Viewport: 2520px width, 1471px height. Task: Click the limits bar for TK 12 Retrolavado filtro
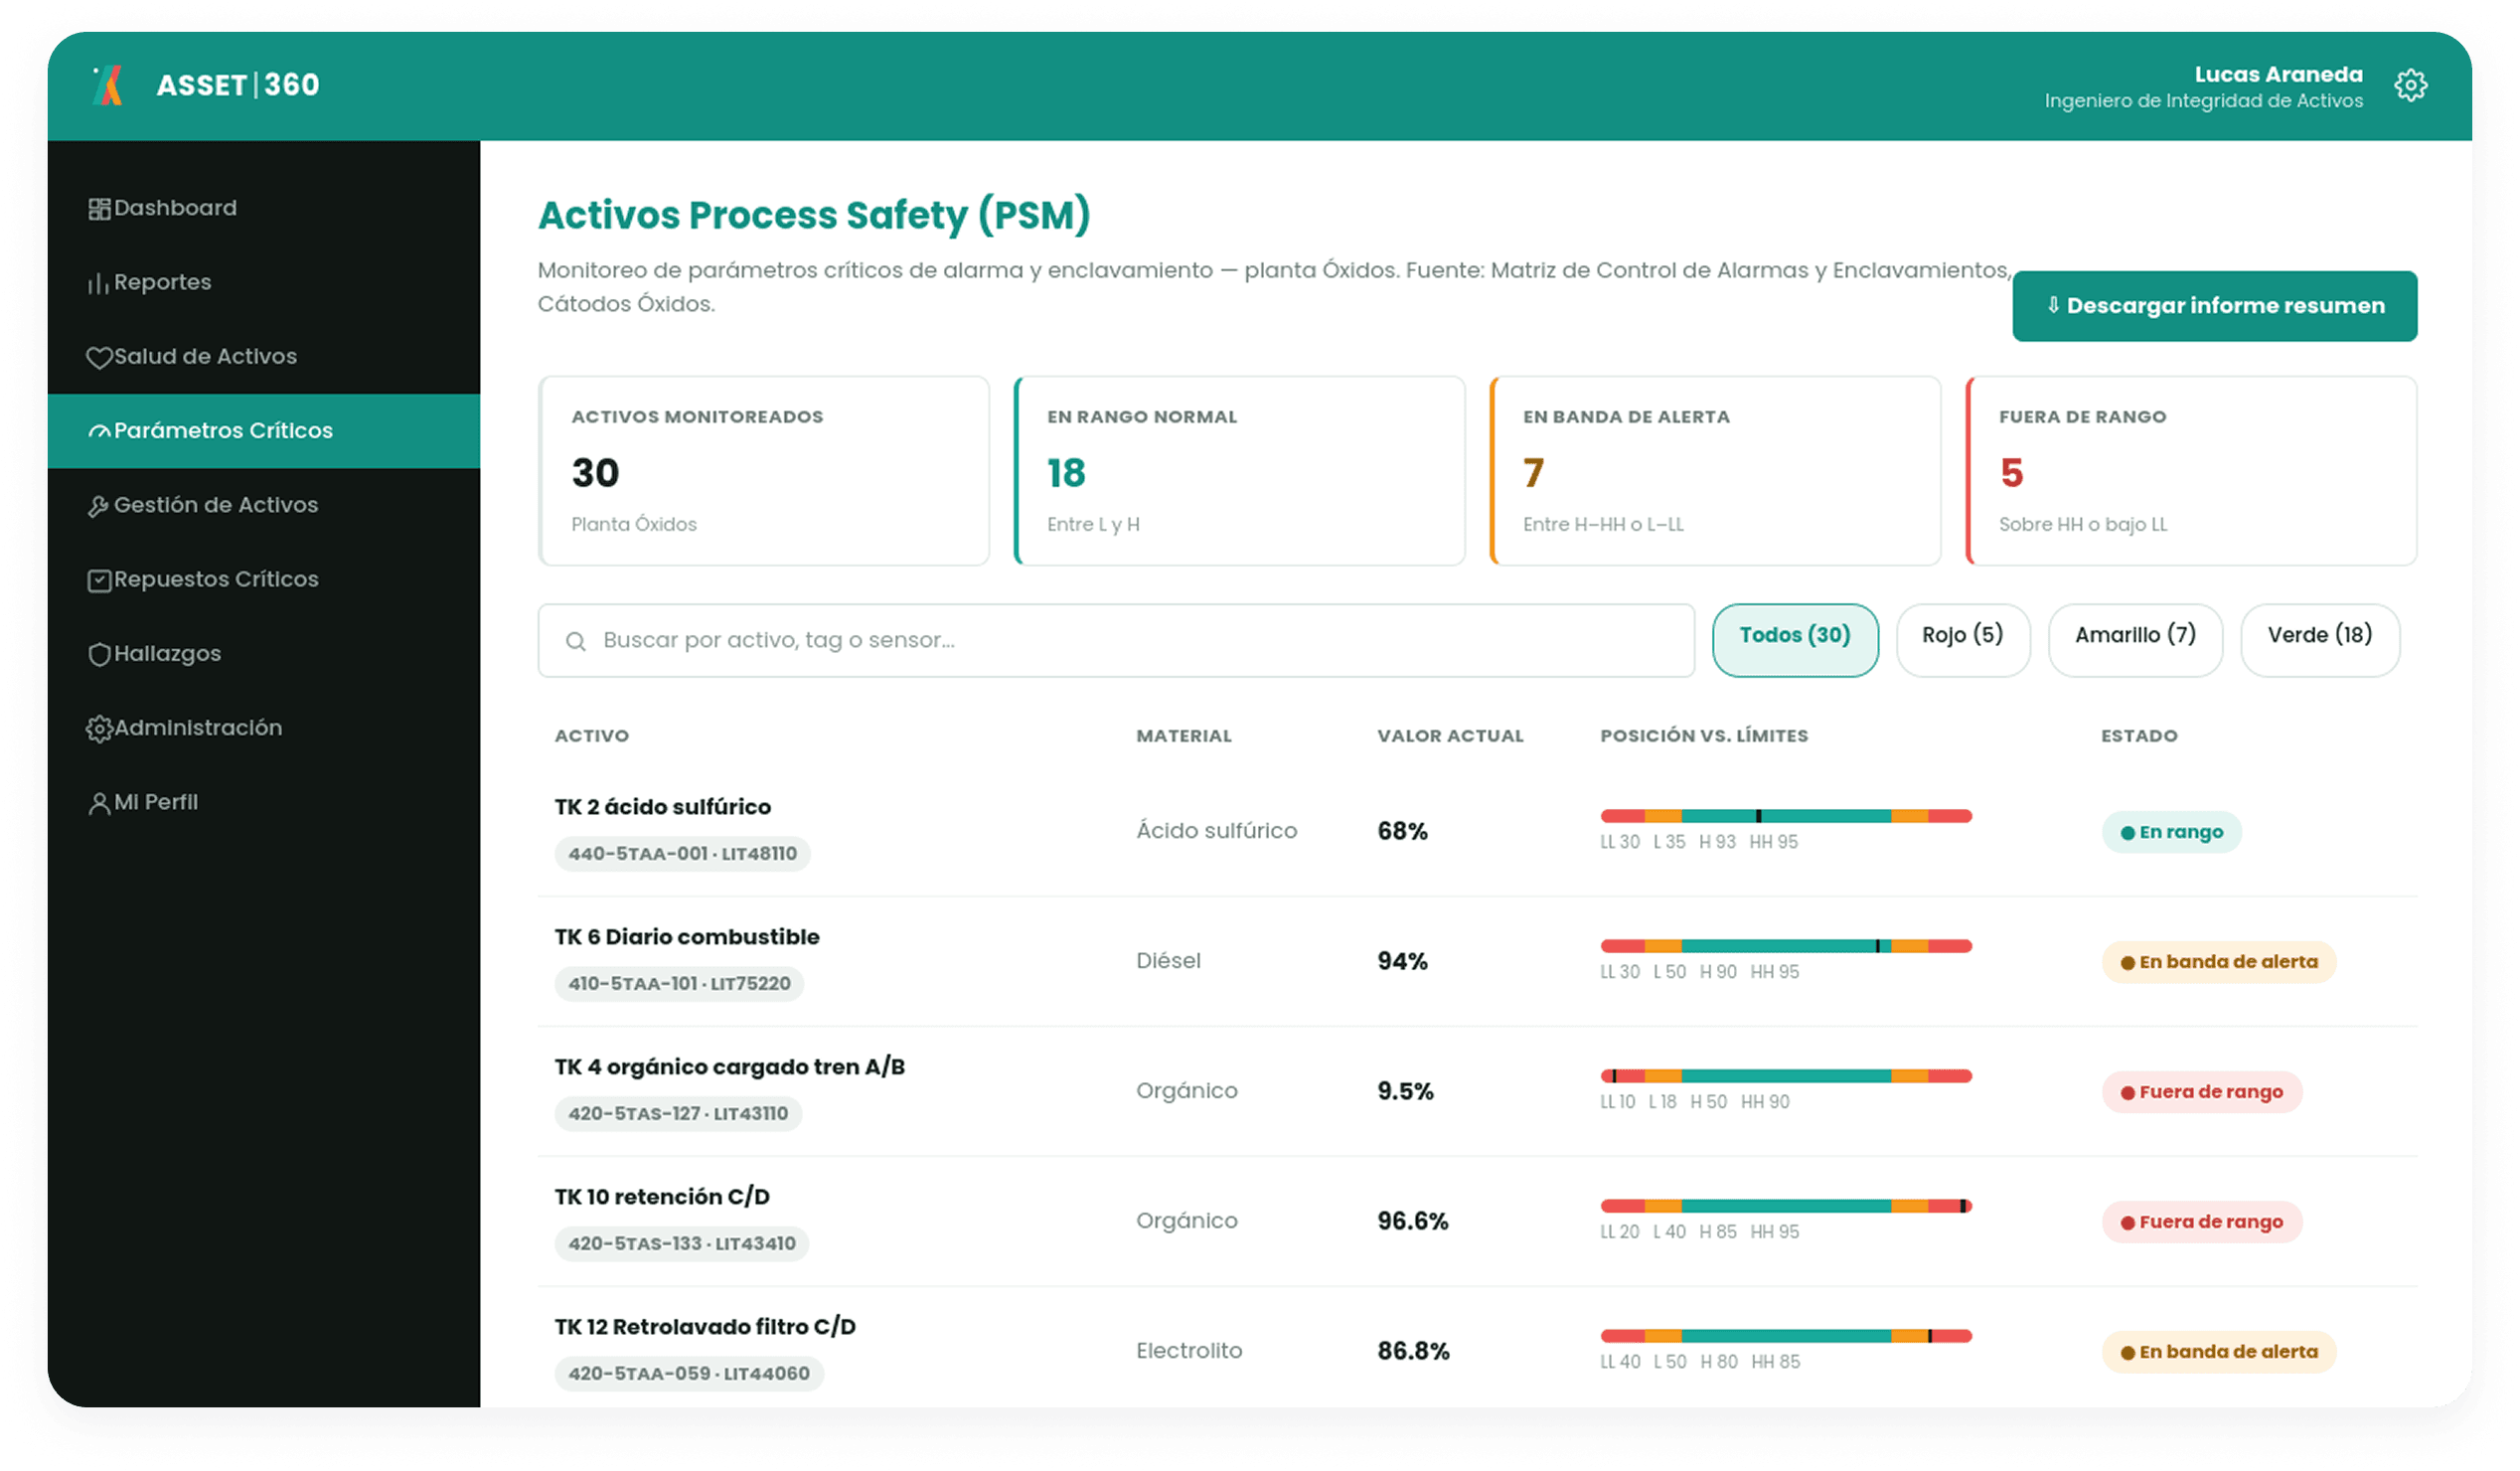coord(1786,1336)
